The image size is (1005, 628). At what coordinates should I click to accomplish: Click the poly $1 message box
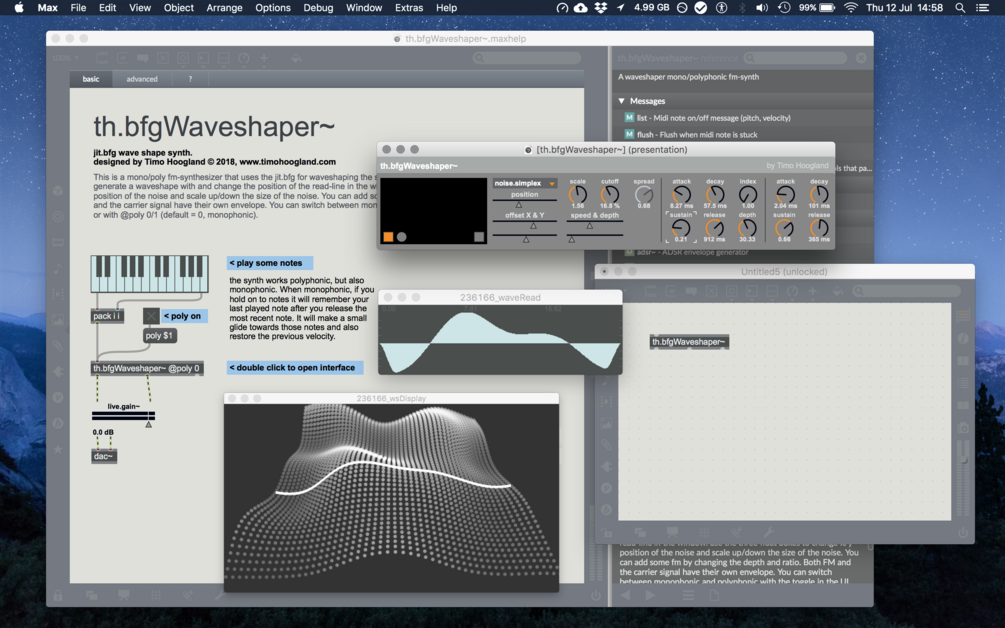pyautogui.click(x=159, y=335)
